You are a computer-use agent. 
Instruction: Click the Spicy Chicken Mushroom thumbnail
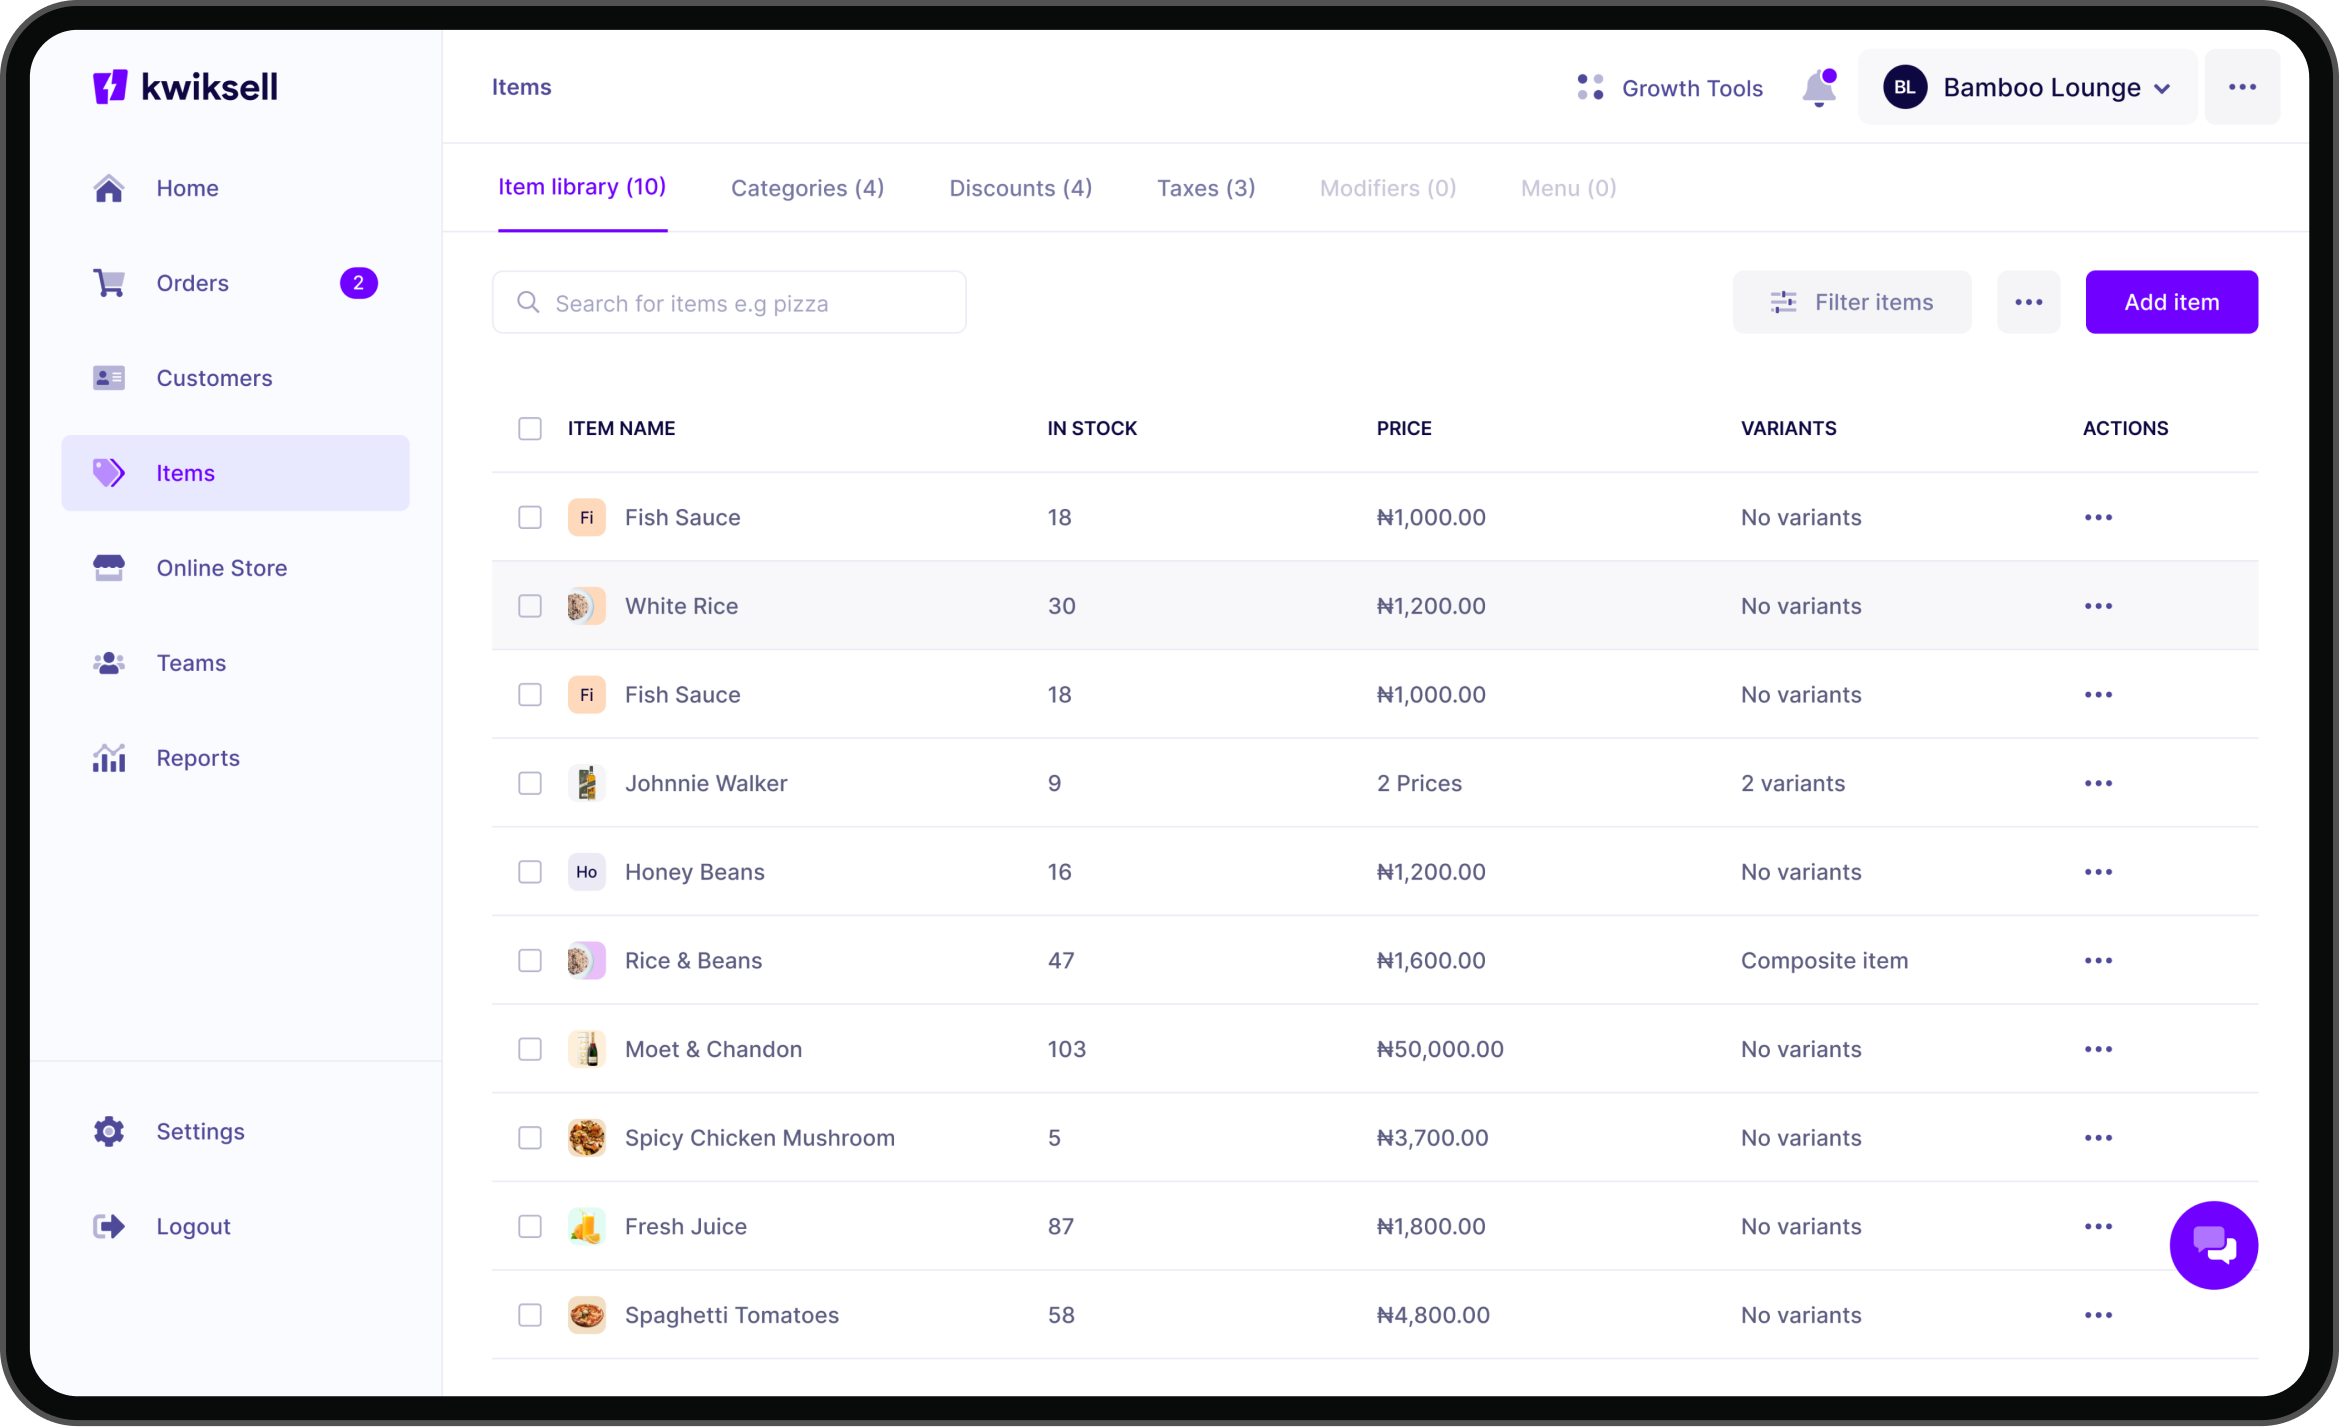(x=586, y=1138)
